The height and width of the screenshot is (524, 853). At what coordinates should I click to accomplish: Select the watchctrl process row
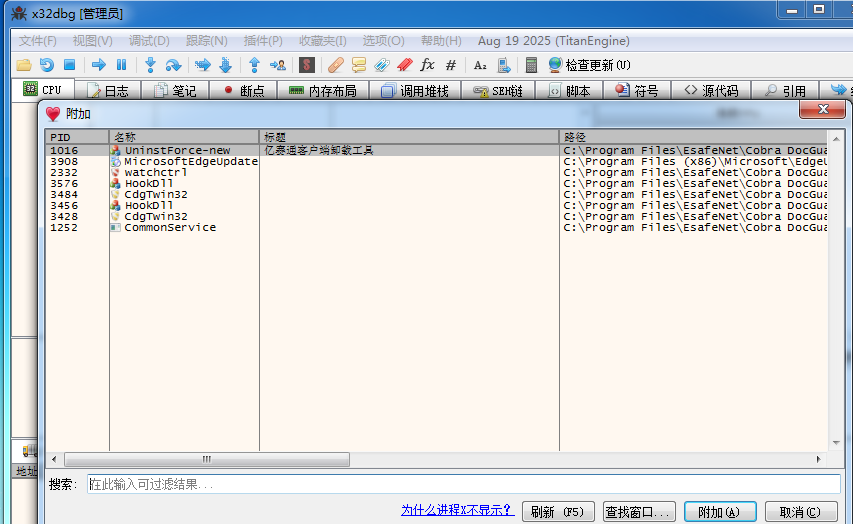[437, 172]
